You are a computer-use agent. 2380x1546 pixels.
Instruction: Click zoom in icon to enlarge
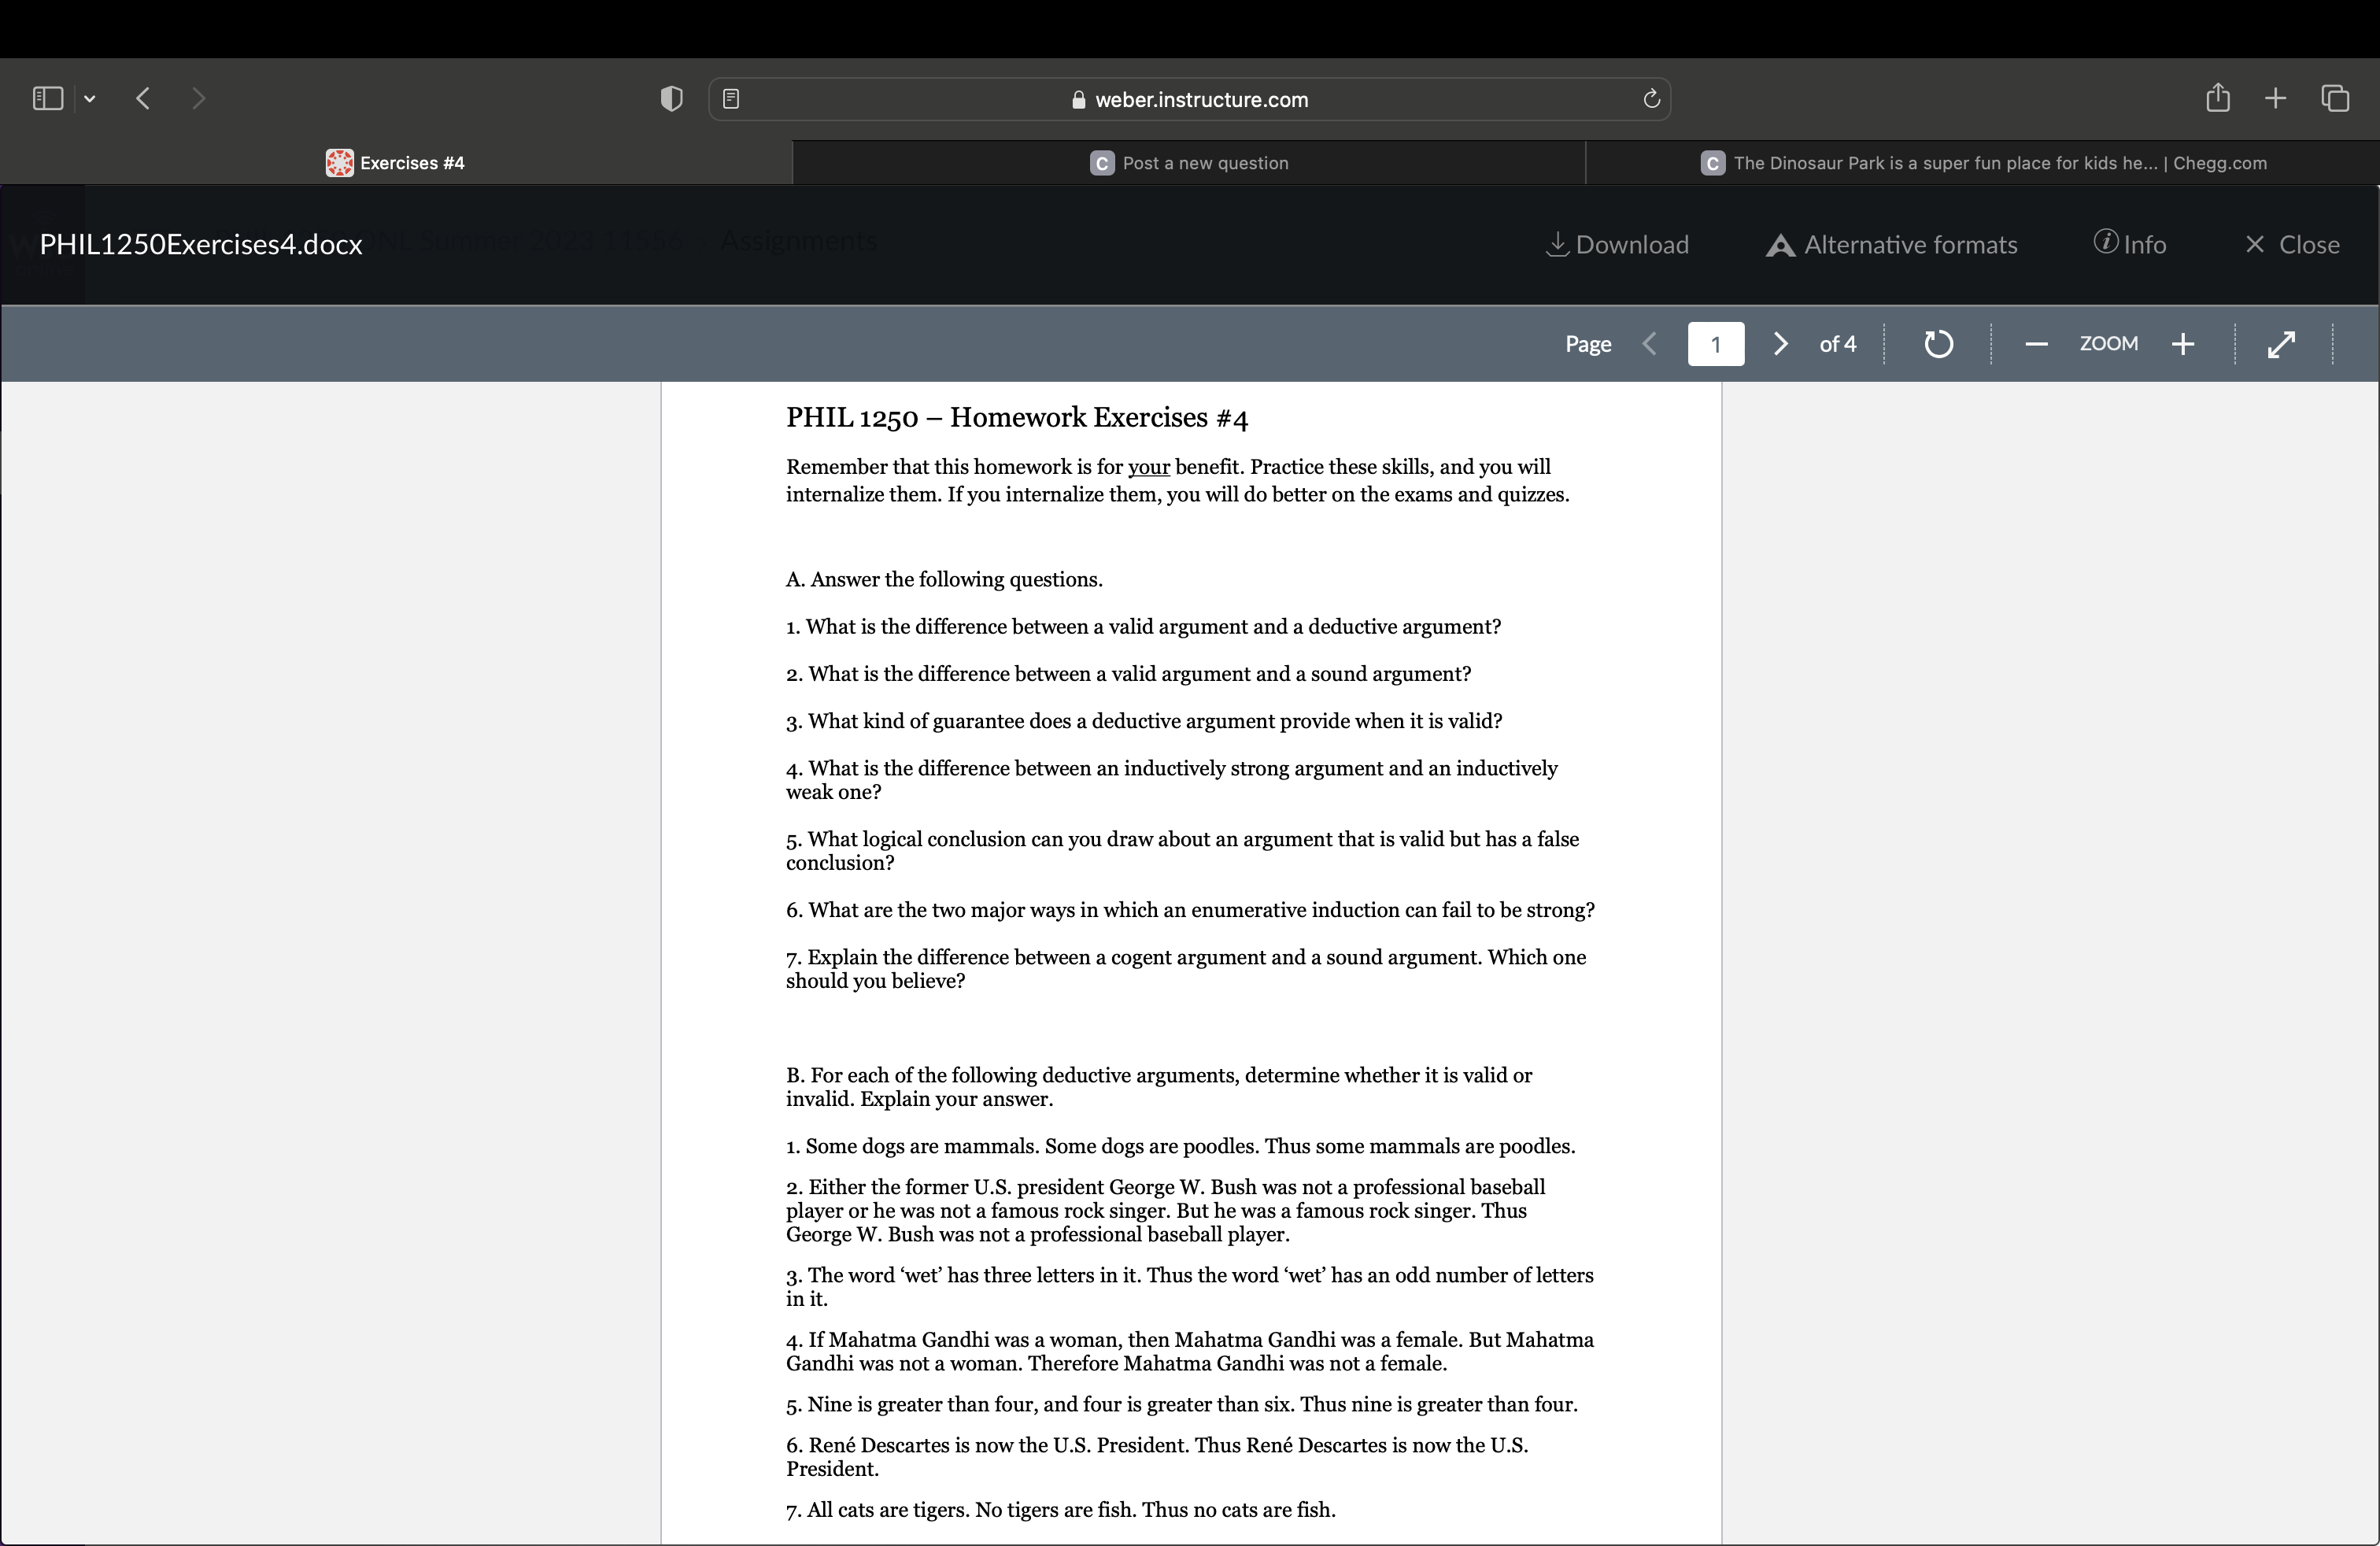(2182, 342)
